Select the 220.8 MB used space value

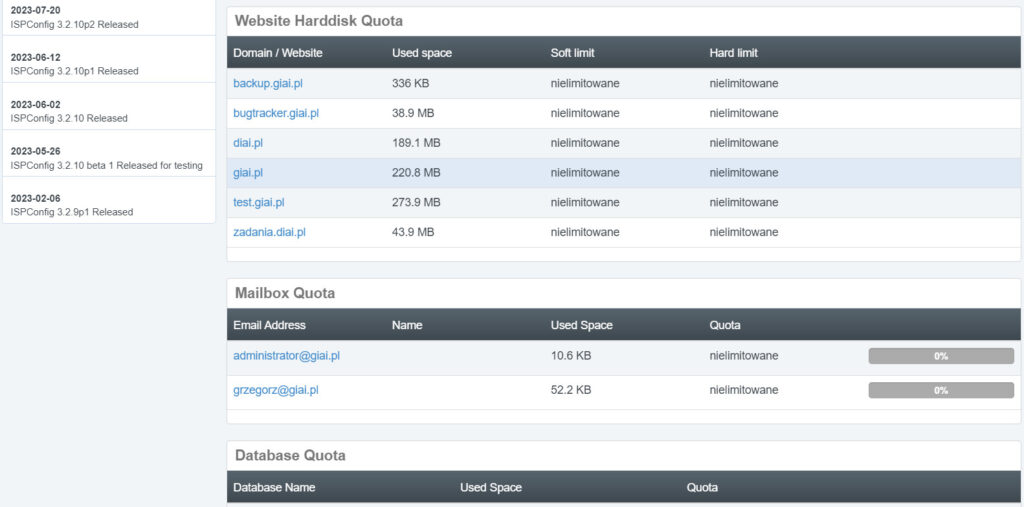point(416,172)
